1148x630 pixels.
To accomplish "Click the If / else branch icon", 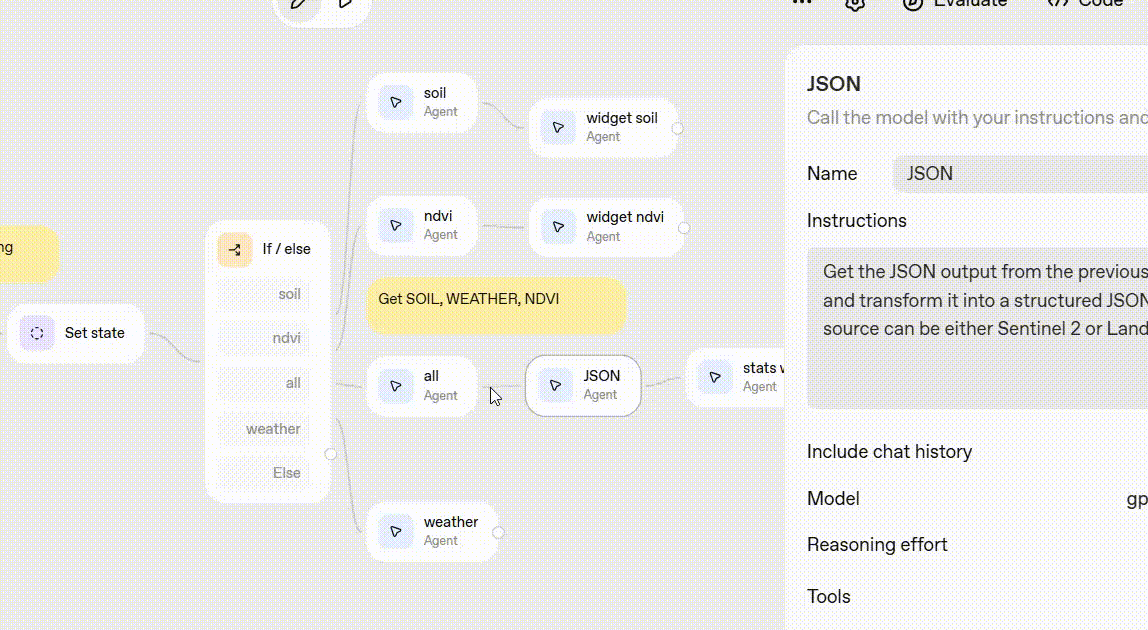I will point(235,250).
